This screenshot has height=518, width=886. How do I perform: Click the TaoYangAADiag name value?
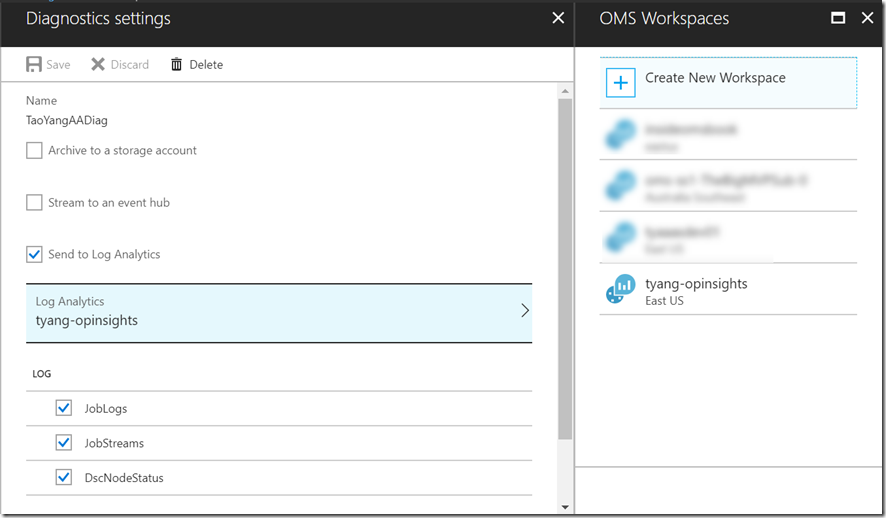(67, 120)
